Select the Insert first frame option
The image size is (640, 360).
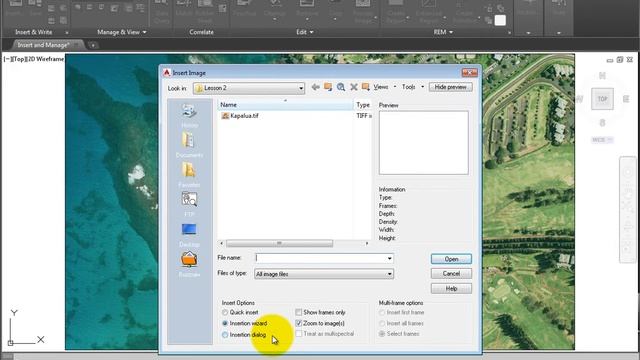click(x=382, y=312)
